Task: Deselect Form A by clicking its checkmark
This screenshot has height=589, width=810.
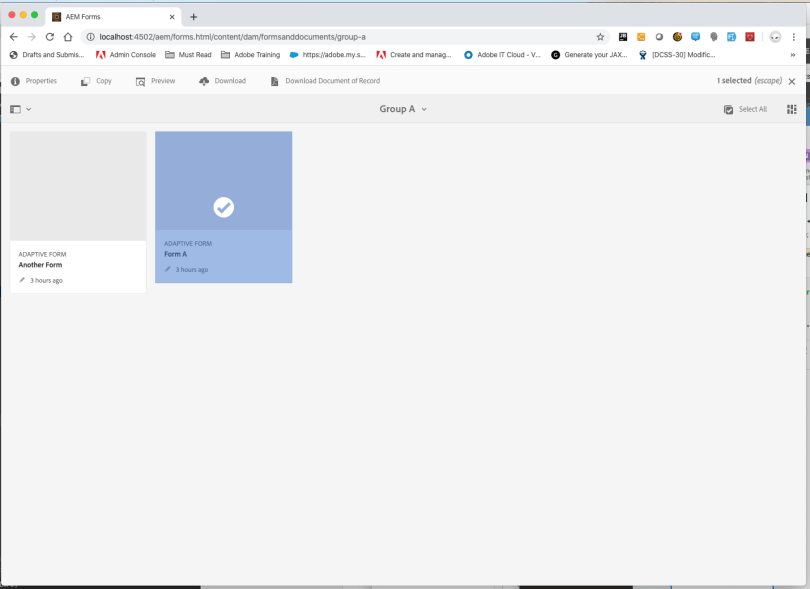Action: 223,207
